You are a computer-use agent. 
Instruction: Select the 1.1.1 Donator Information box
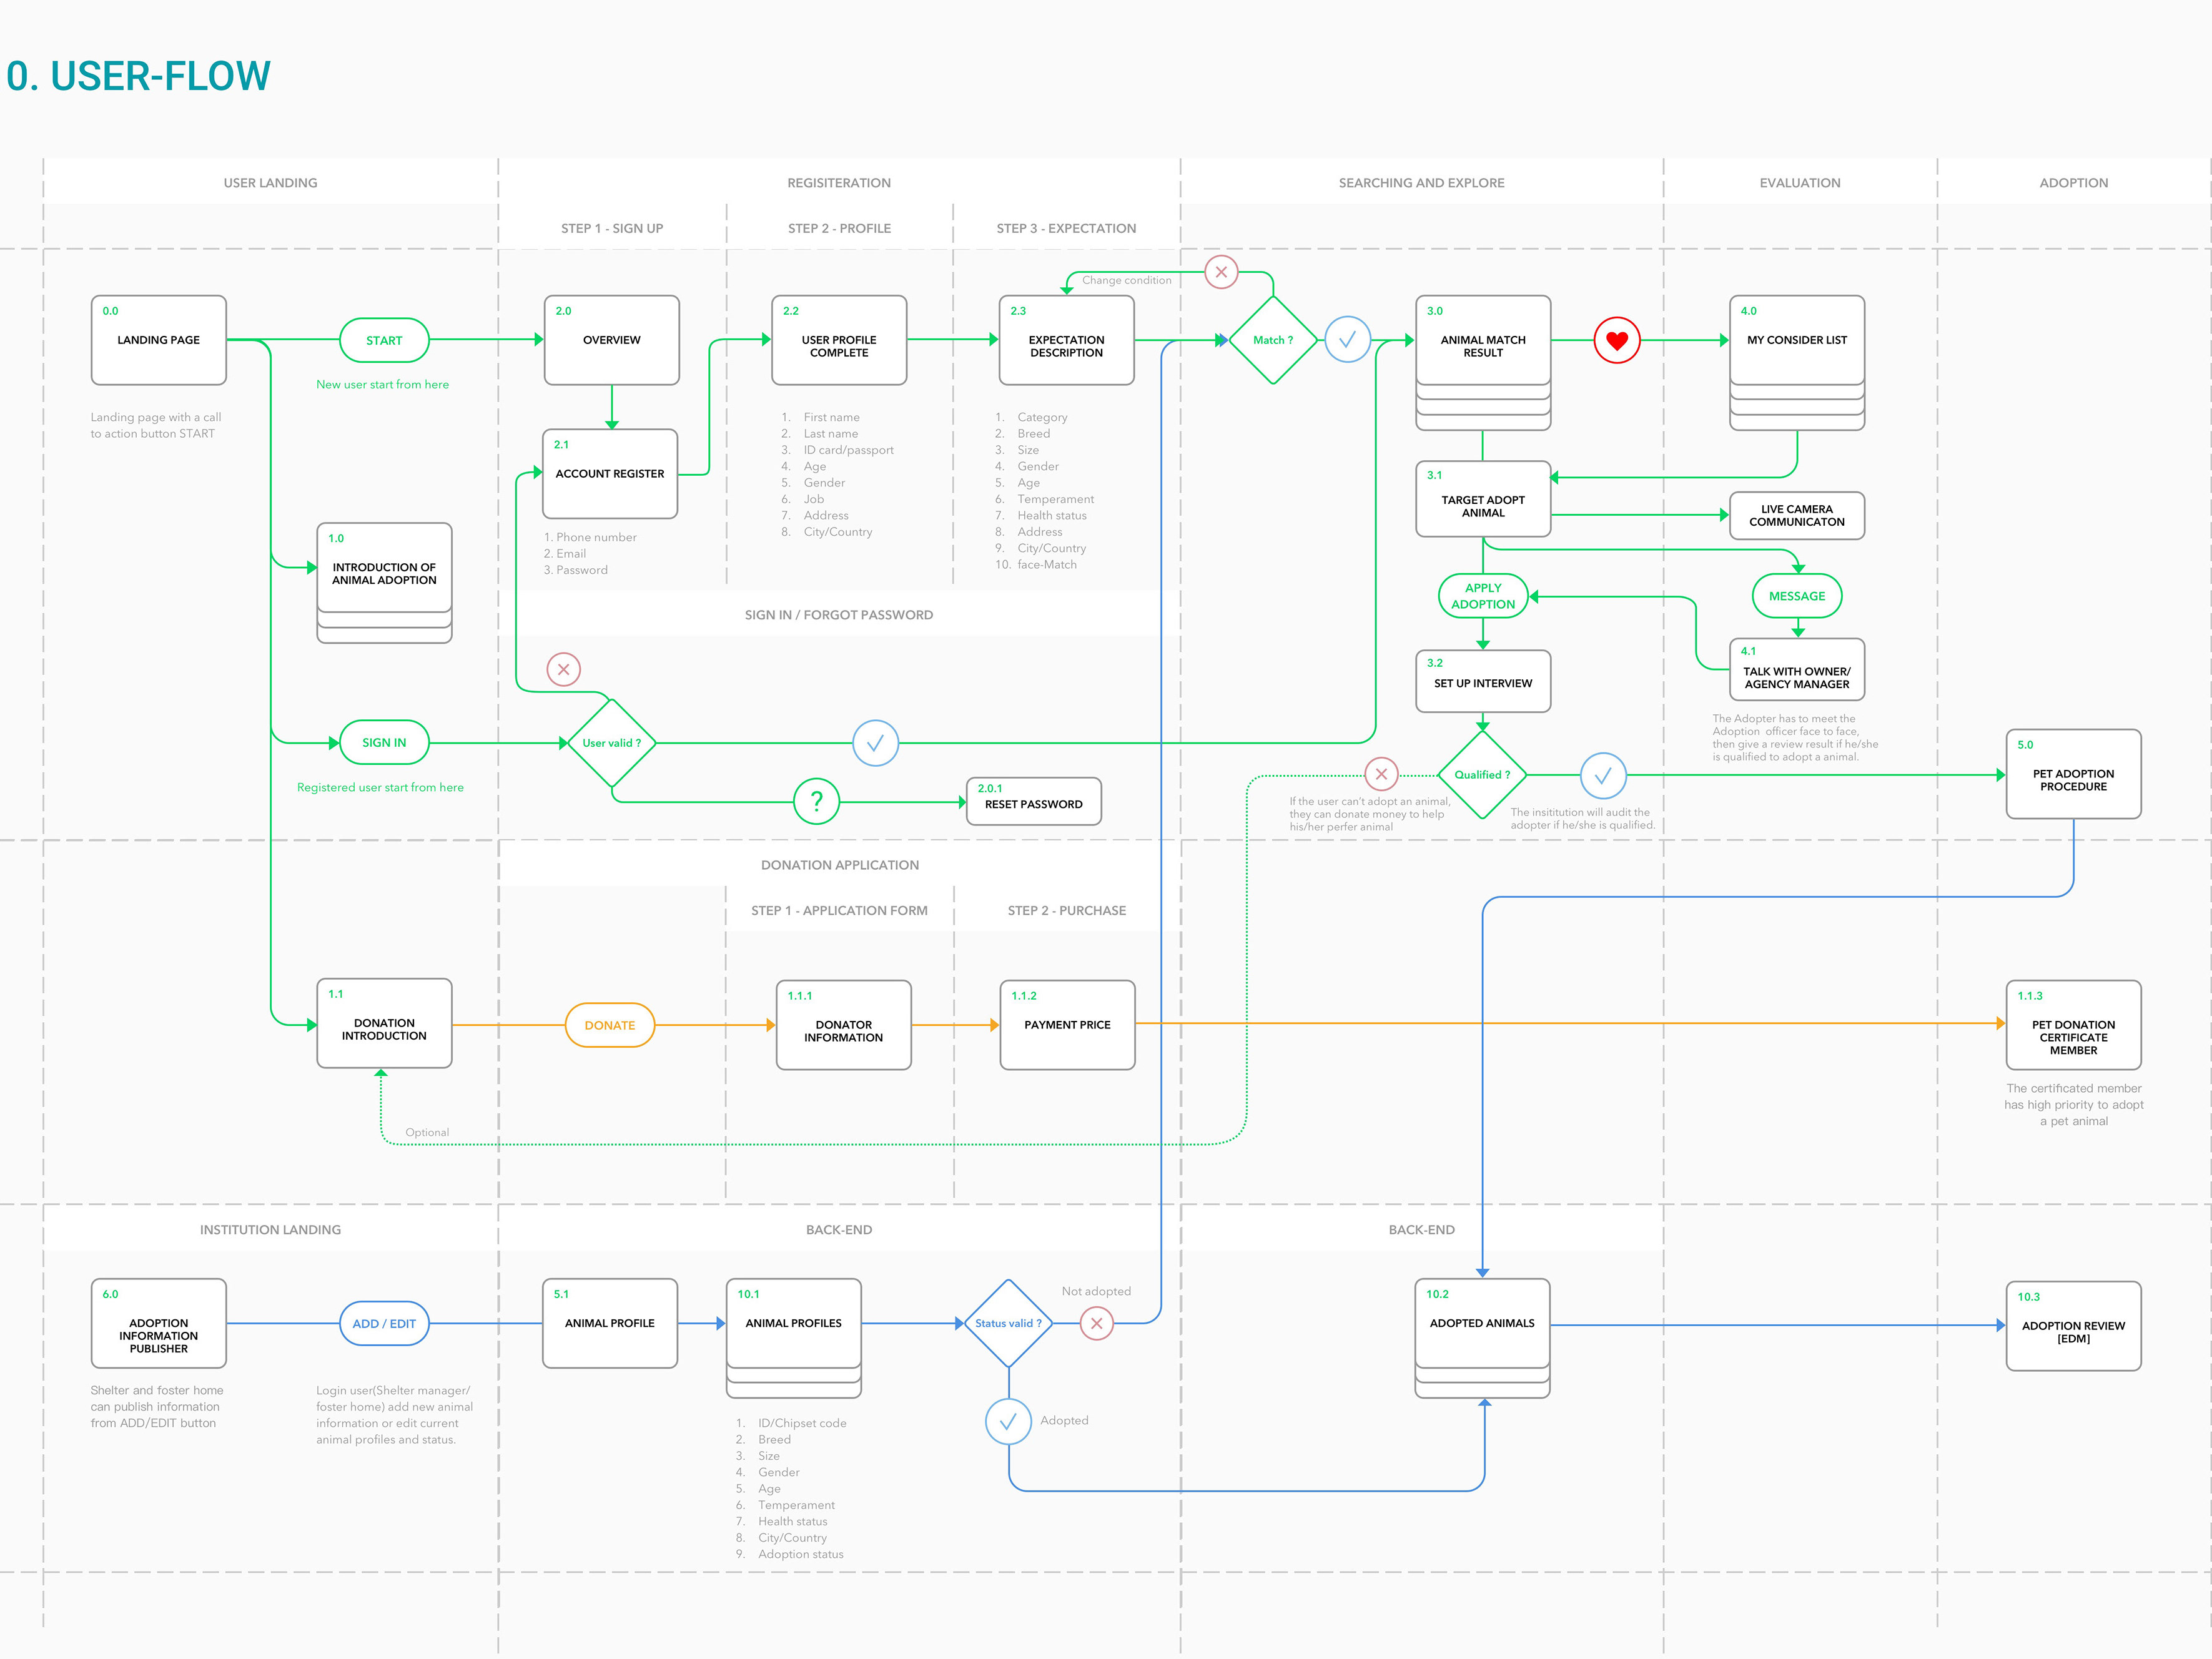pyautogui.click(x=844, y=1025)
